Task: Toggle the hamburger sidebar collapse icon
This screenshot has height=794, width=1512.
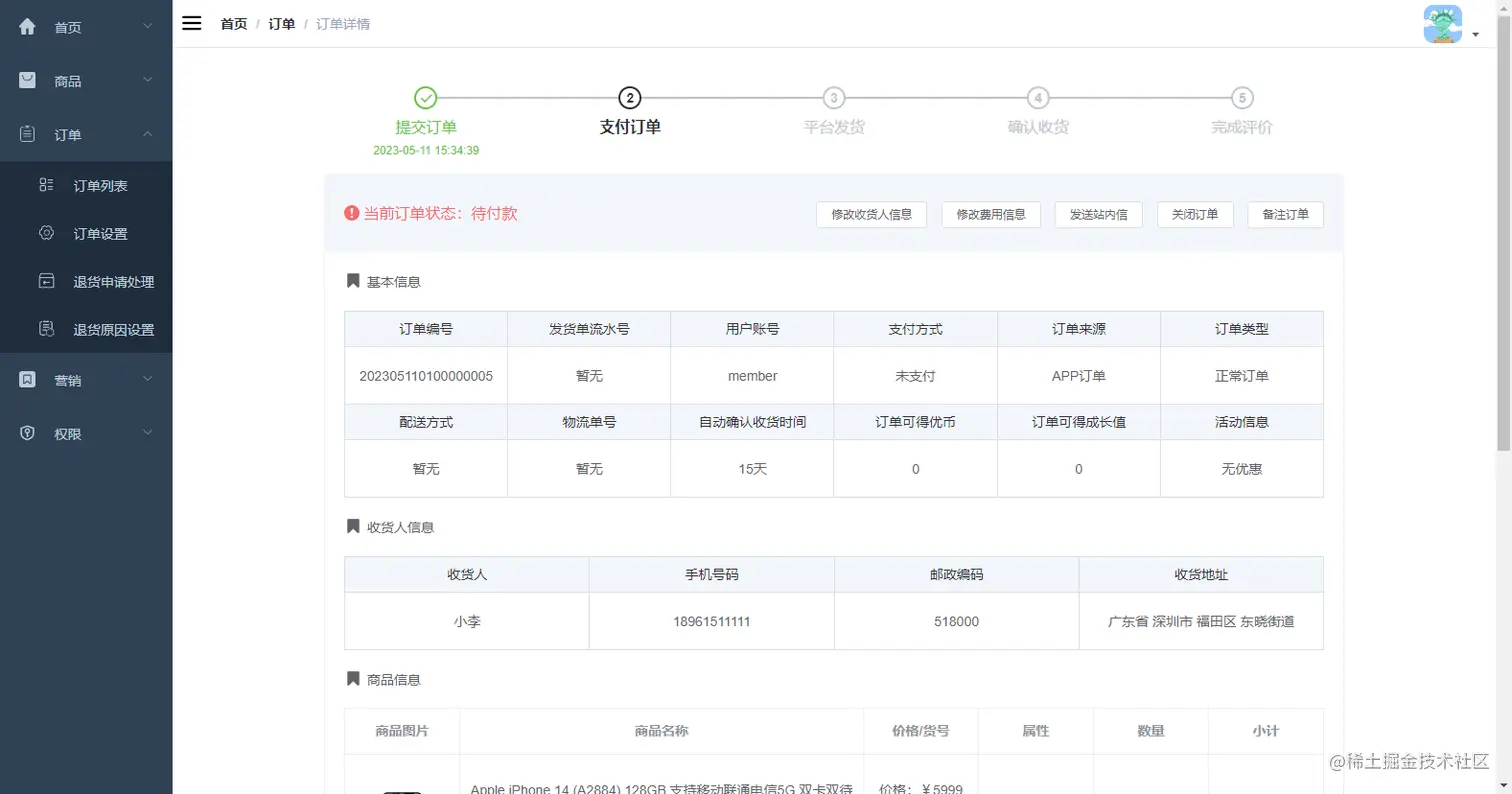Action: 192,23
